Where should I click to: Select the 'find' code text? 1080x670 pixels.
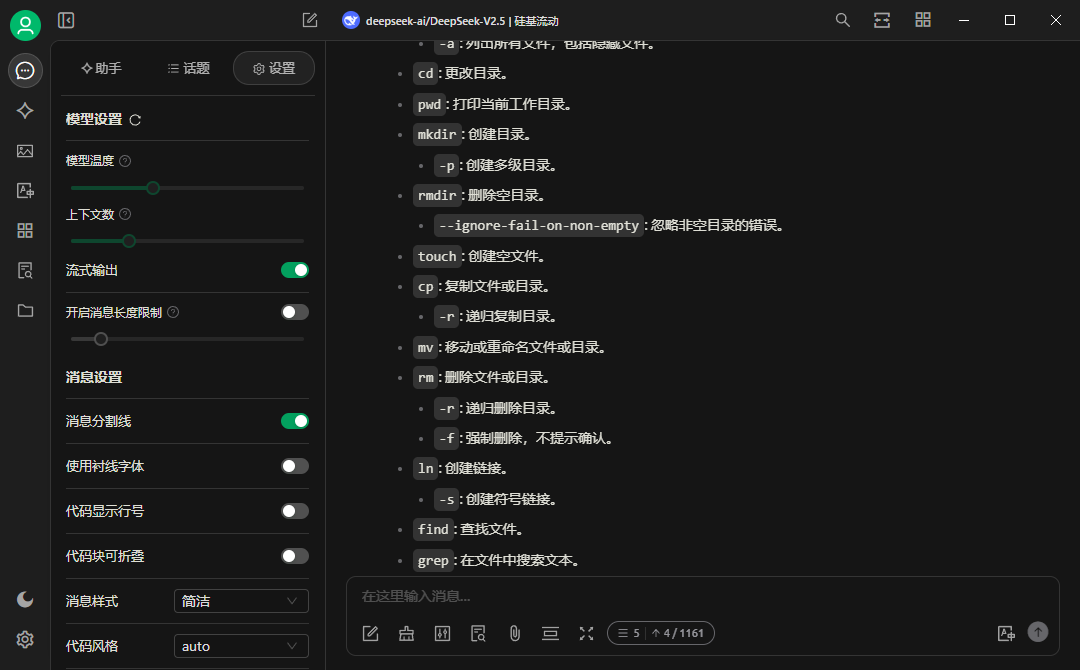(433, 529)
